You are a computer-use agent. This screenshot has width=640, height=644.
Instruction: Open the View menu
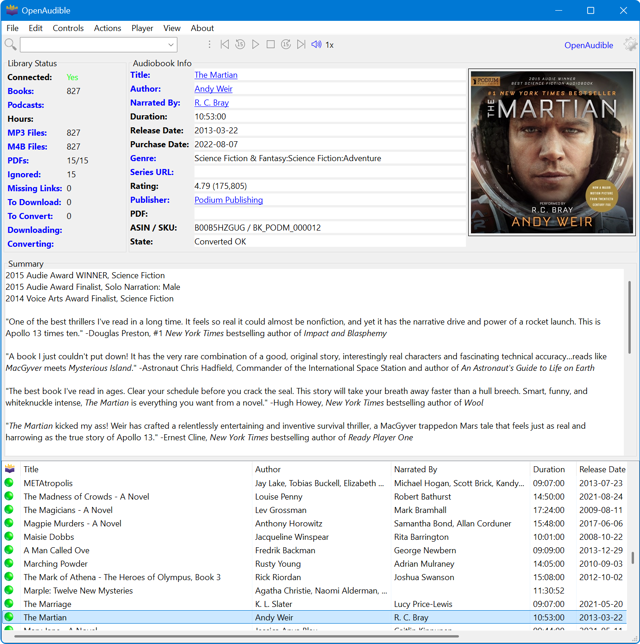coord(172,28)
